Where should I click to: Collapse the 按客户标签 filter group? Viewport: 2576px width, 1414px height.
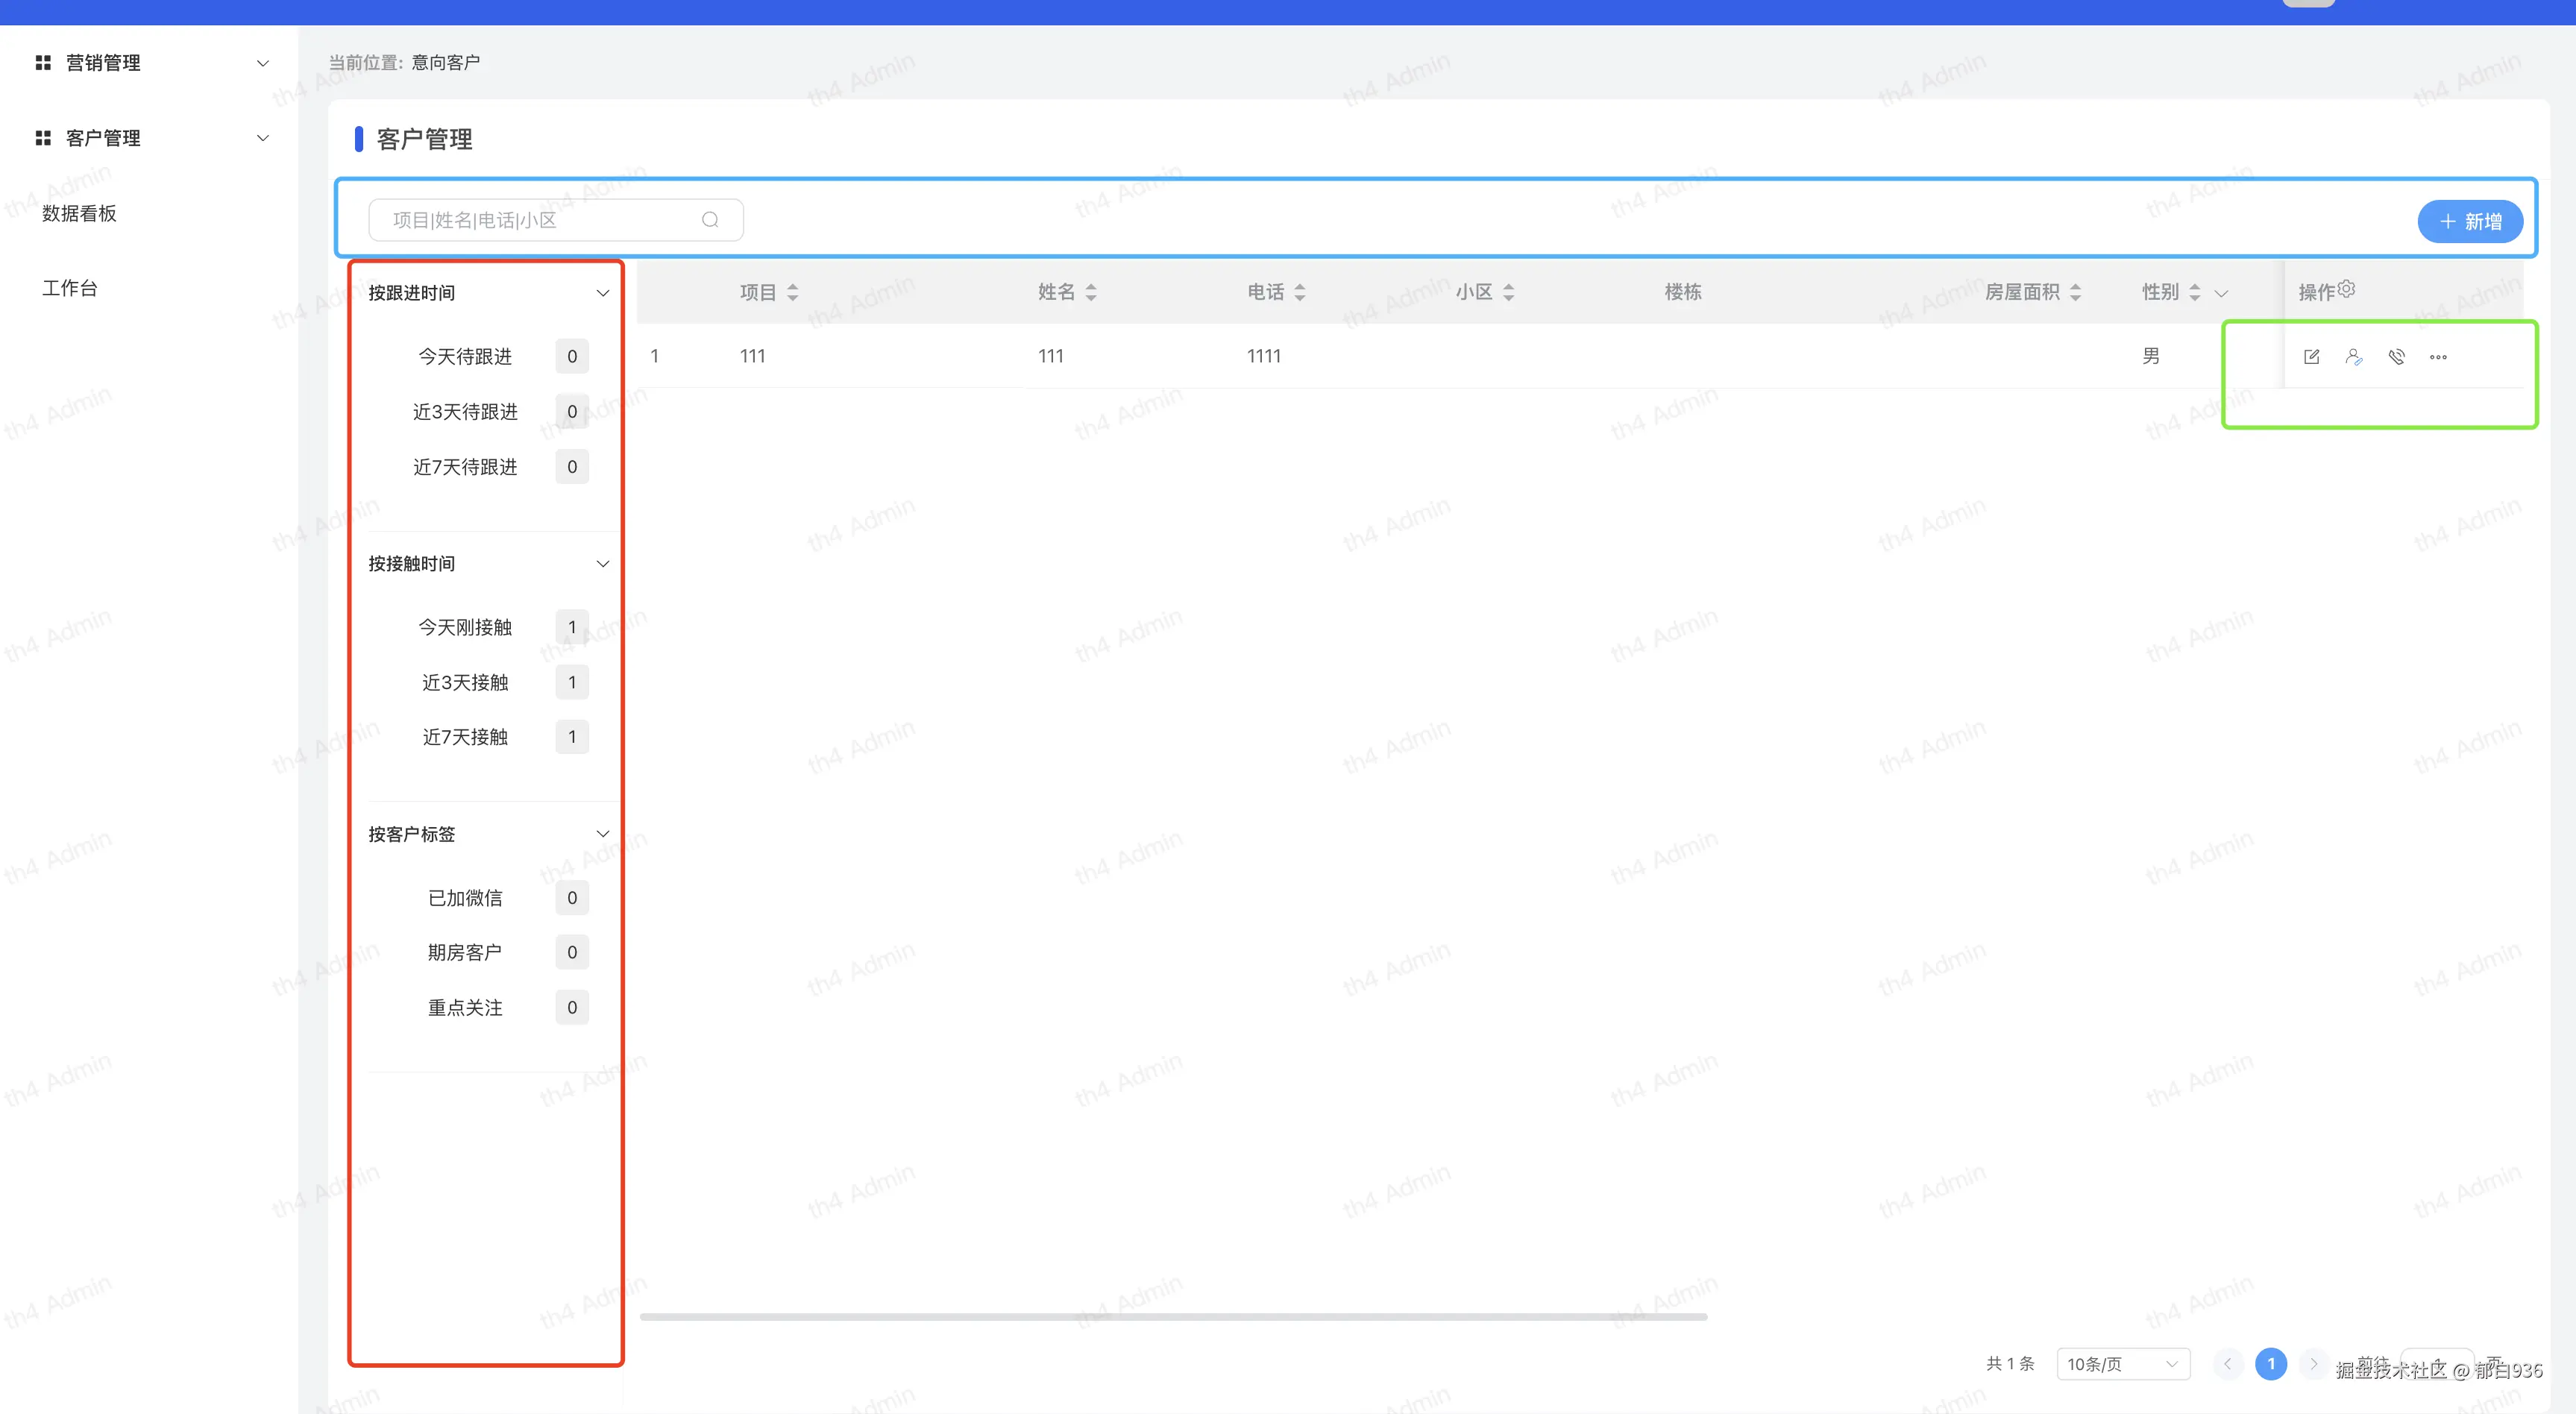pos(602,834)
